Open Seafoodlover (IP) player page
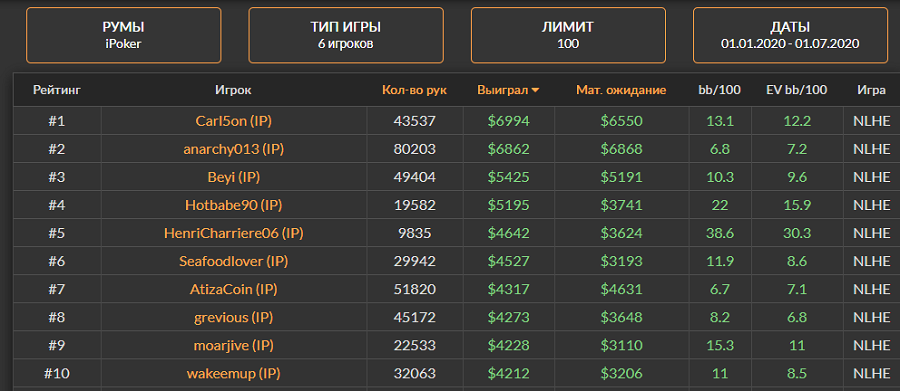Image resolution: width=900 pixels, height=391 pixels. click(x=234, y=261)
